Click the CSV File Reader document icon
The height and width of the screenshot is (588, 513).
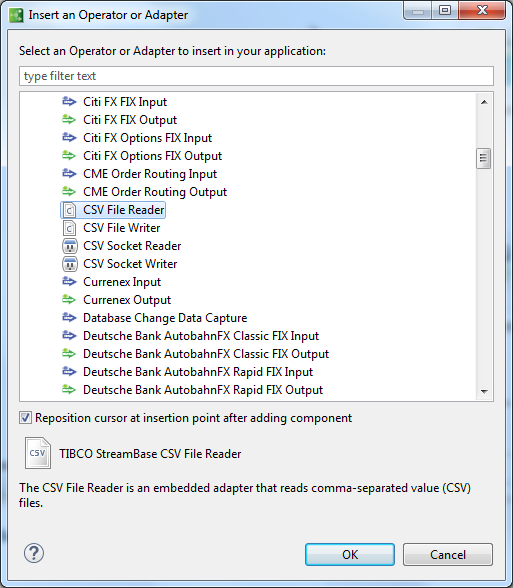coord(69,210)
